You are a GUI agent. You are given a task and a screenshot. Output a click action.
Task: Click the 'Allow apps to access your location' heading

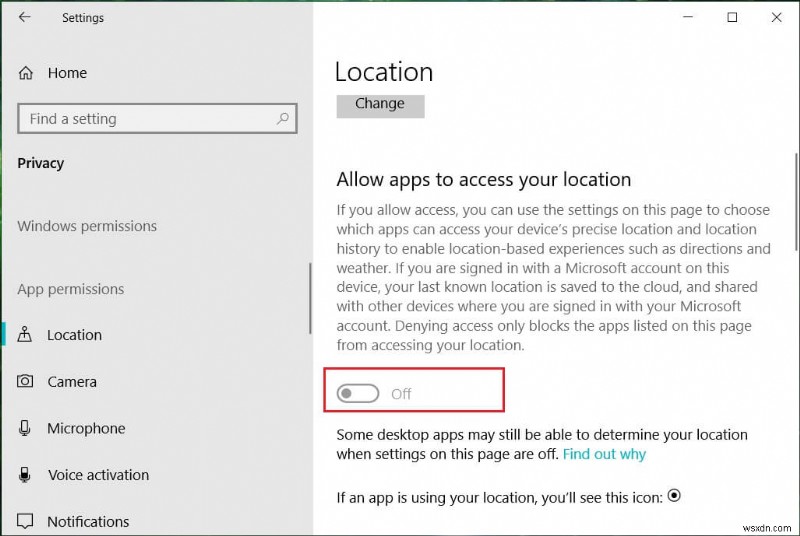coord(484,180)
